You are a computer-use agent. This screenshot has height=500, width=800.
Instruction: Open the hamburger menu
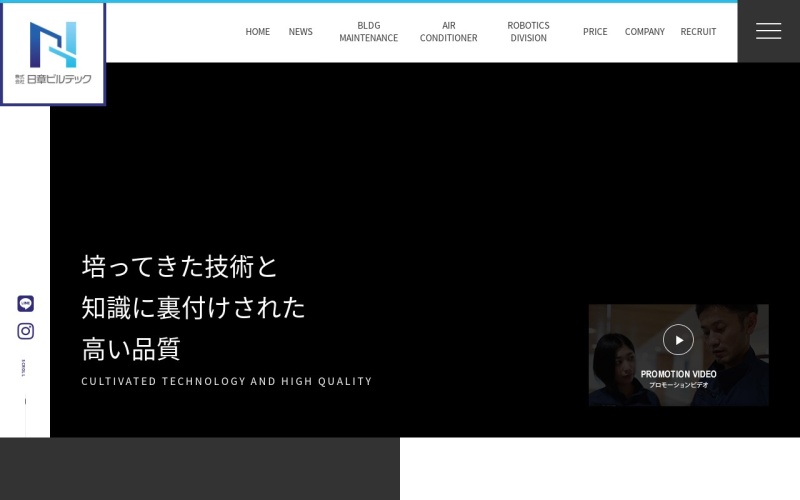coord(768,31)
